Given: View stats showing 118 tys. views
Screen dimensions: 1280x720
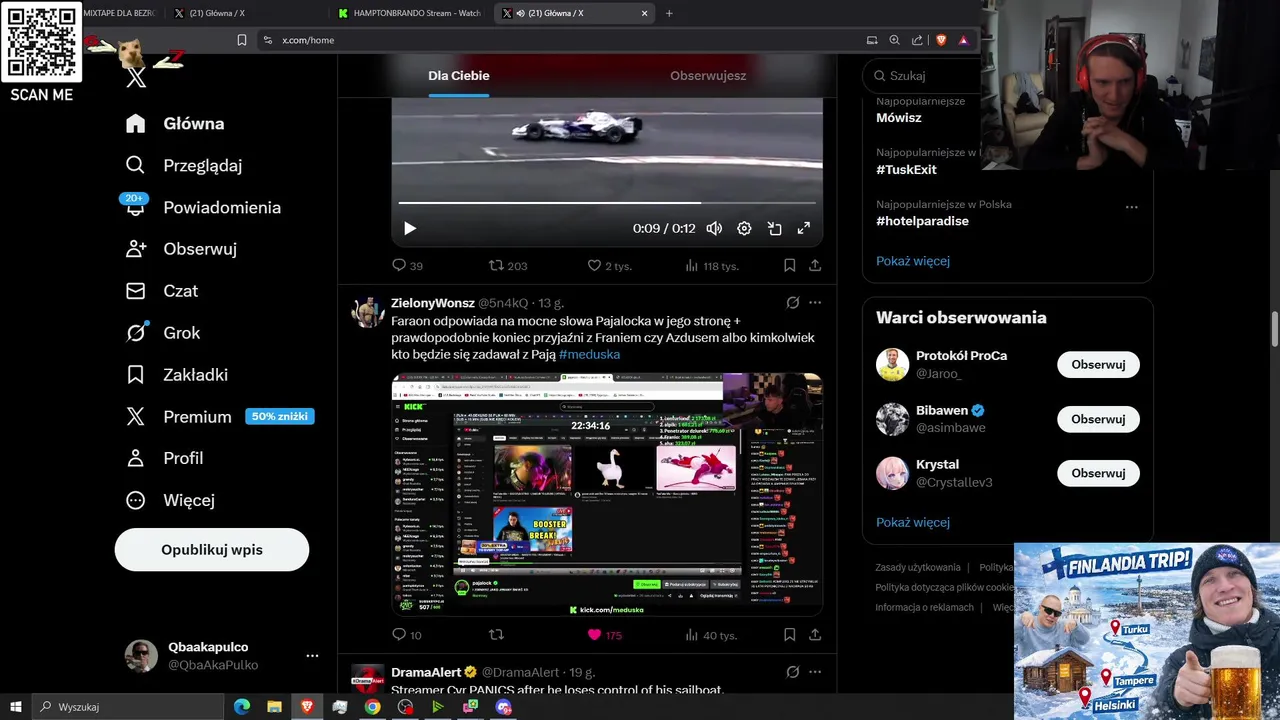Looking at the screenshot, I should pos(711,265).
